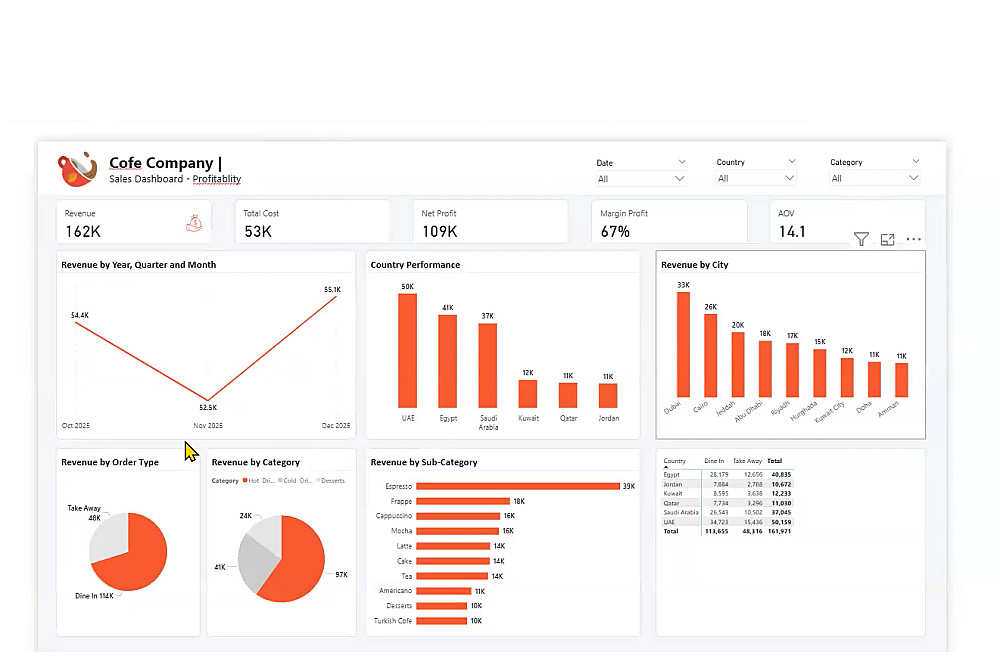Click the Nov 2025 data point on line chart
Screen dimensions: 1000x668
tap(208, 400)
